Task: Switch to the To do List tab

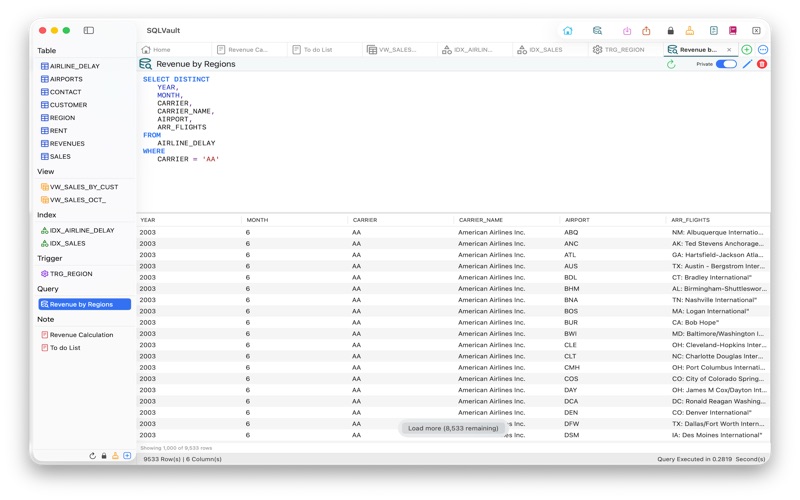Action: click(325, 49)
